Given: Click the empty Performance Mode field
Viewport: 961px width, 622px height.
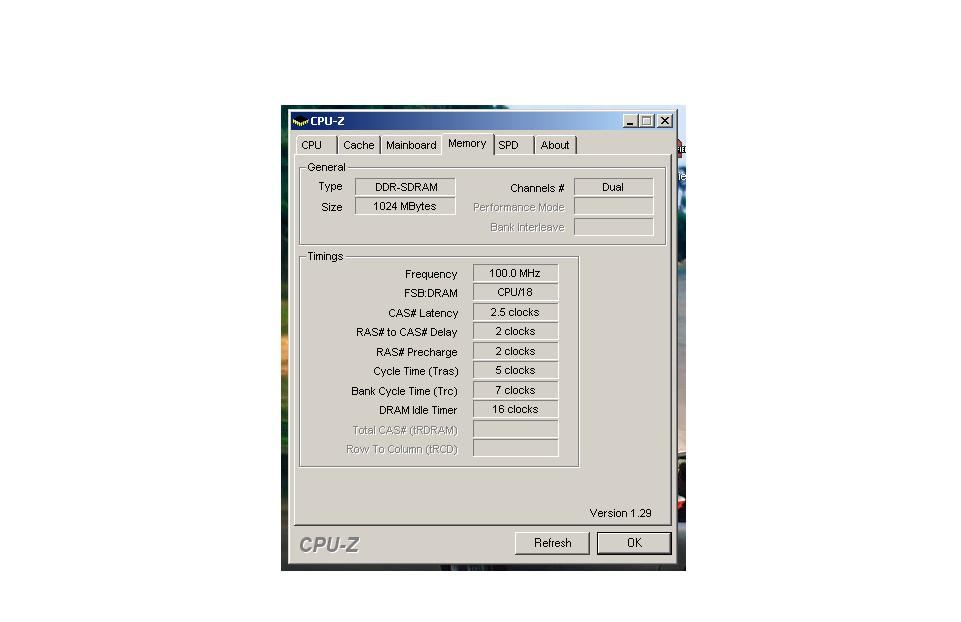Looking at the screenshot, I should click(613, 207).
